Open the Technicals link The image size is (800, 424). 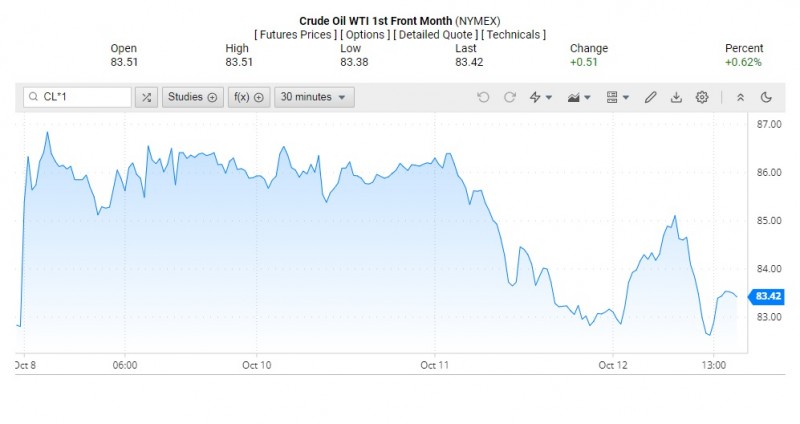point(513,35)
